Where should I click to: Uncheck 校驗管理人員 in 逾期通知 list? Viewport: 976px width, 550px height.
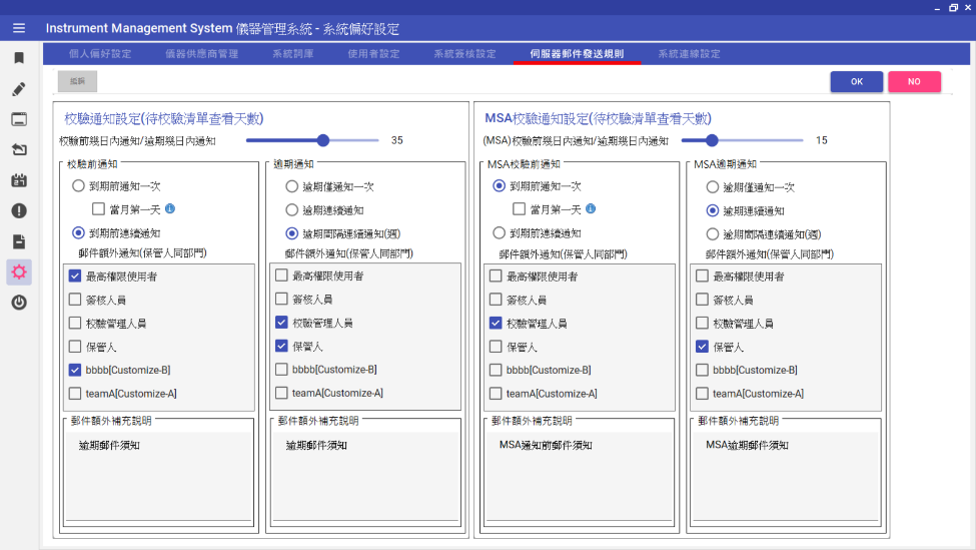(x=282, y=322)
